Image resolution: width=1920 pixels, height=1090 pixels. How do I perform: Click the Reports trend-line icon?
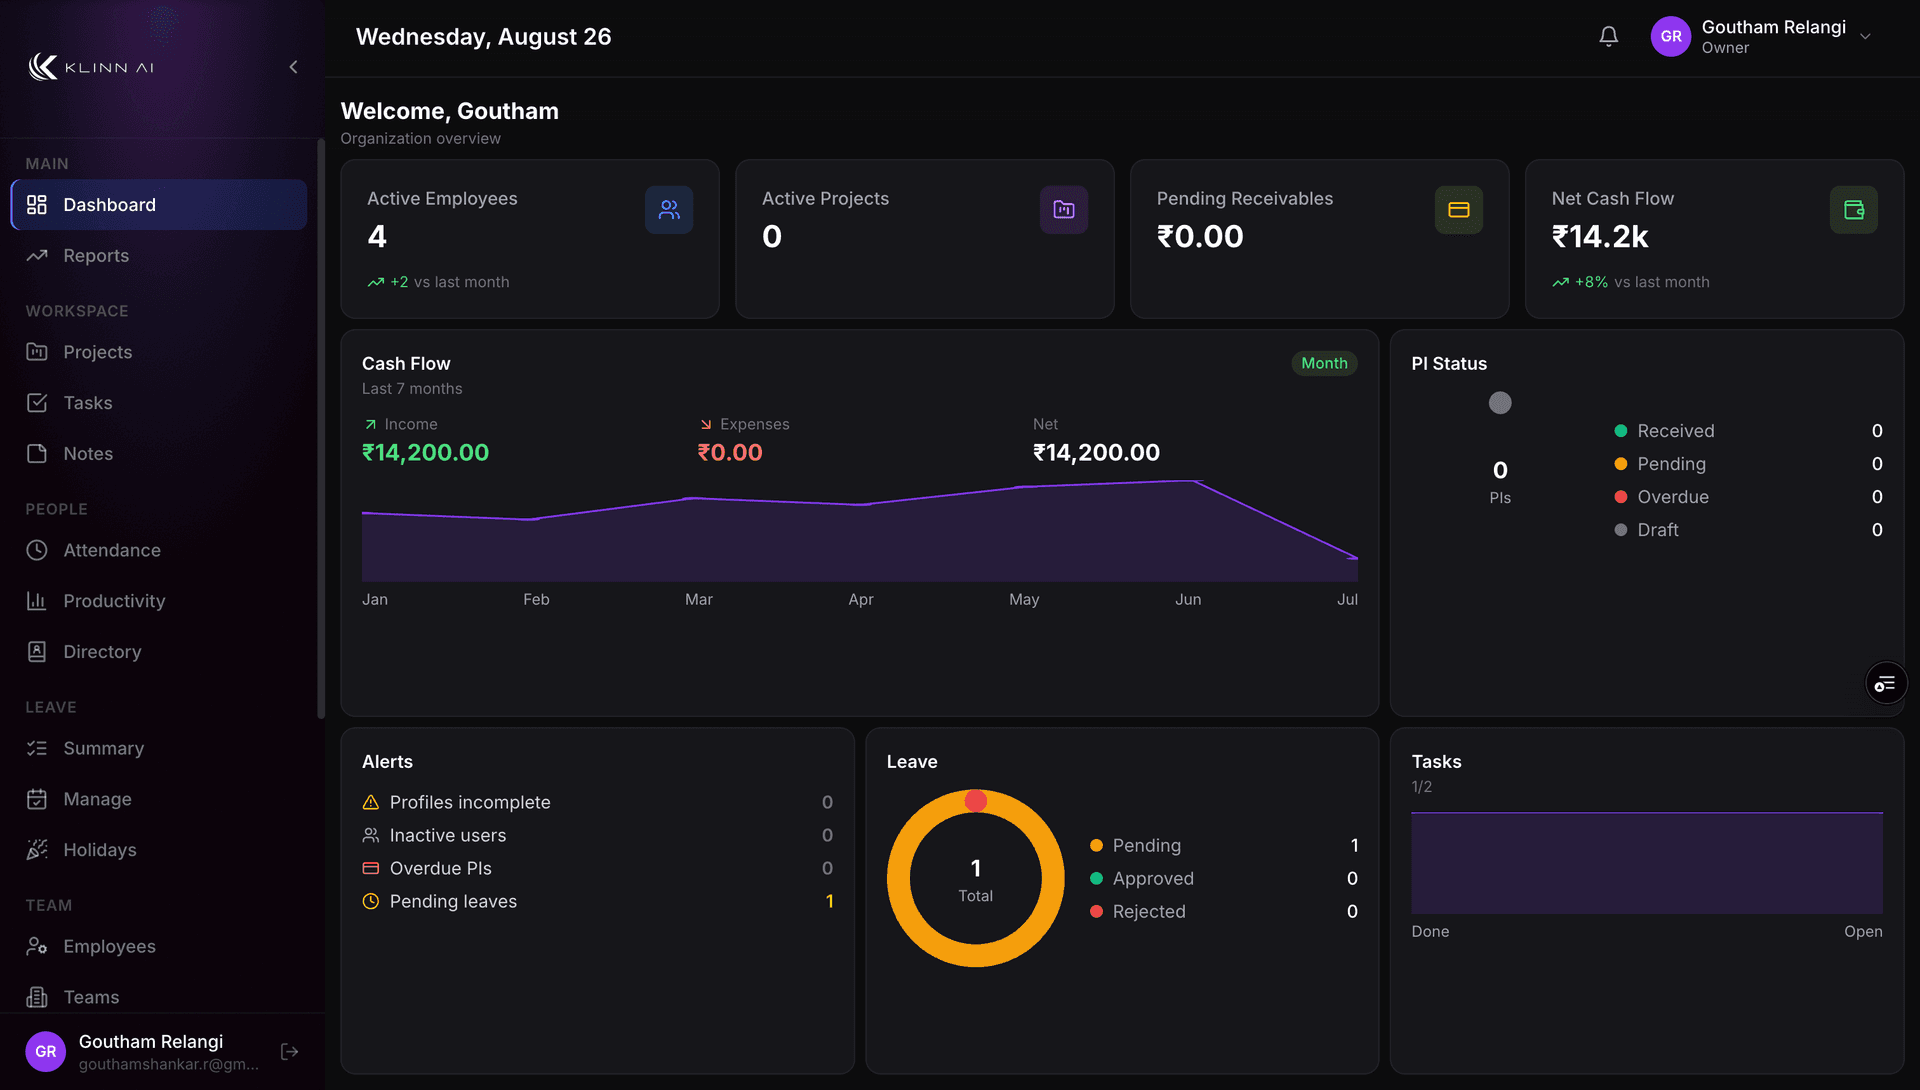pos(37,256)
